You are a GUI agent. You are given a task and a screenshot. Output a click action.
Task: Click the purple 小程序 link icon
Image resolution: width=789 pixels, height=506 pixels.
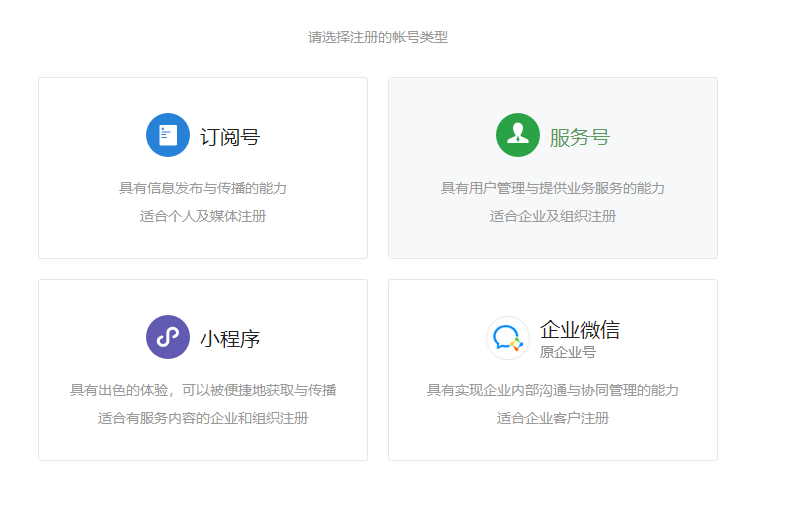tap(168, 337)
